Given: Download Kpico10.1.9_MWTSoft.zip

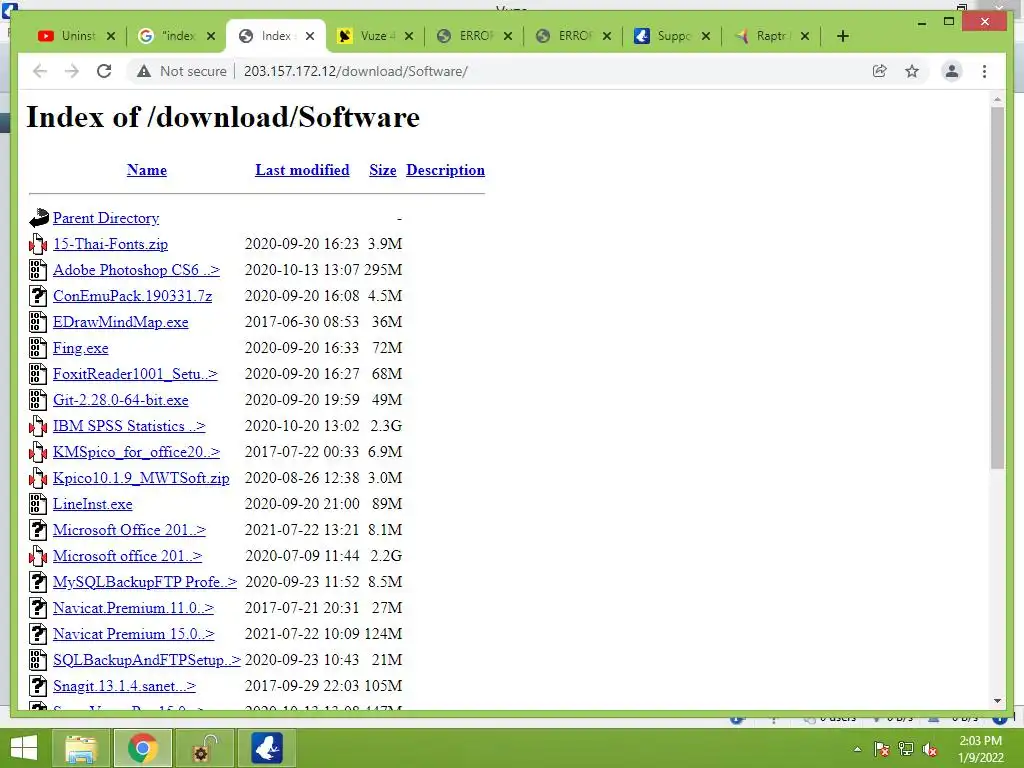Looking at the screenshot, I should tap(141, 478).
